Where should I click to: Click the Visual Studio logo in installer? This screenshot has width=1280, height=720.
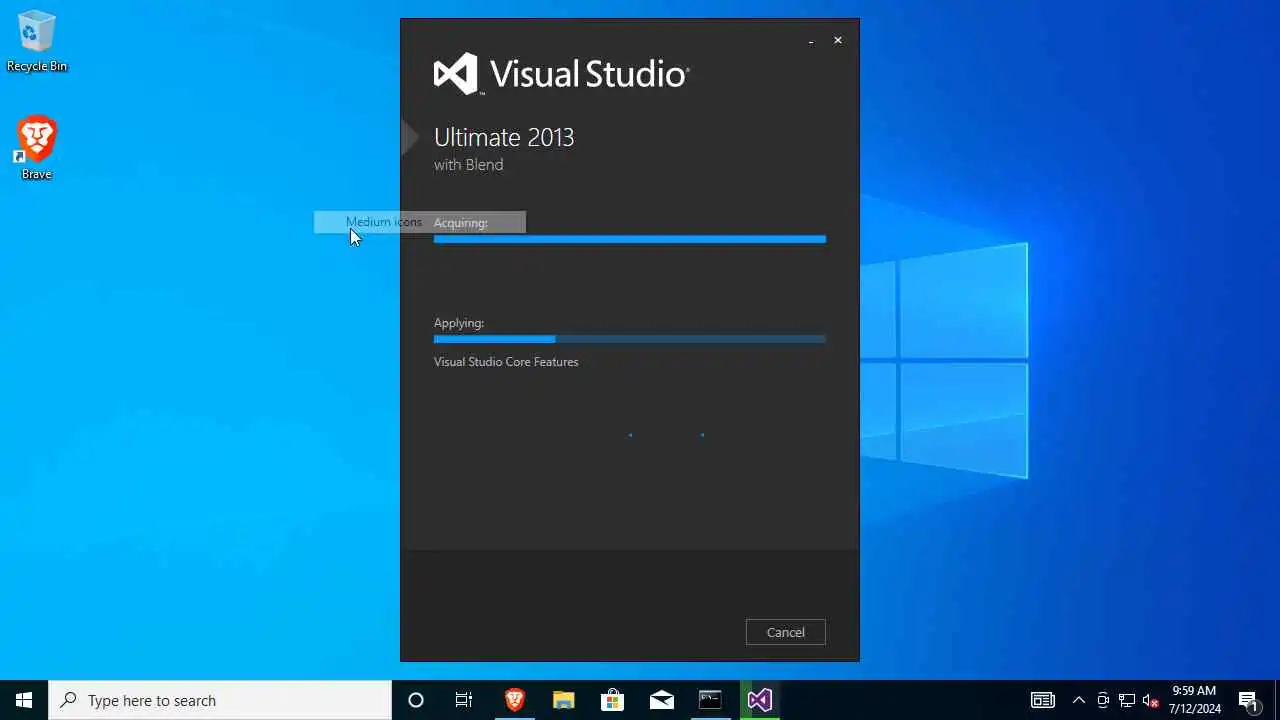point(561,74)
